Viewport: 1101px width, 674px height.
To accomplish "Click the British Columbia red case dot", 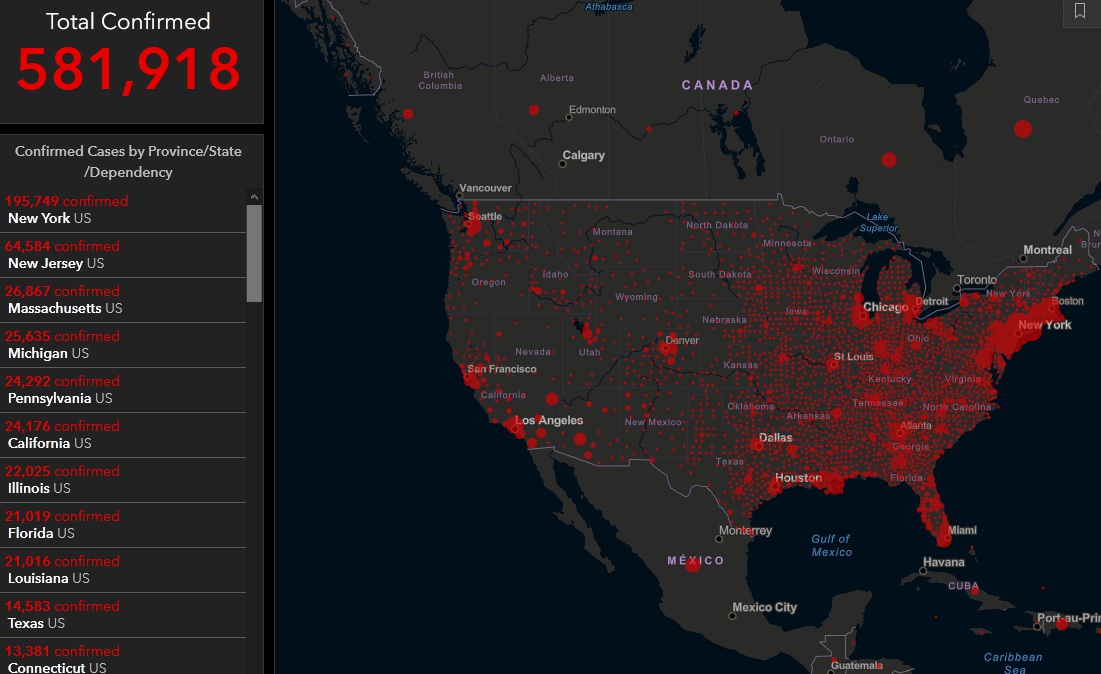I will point(407,114).
